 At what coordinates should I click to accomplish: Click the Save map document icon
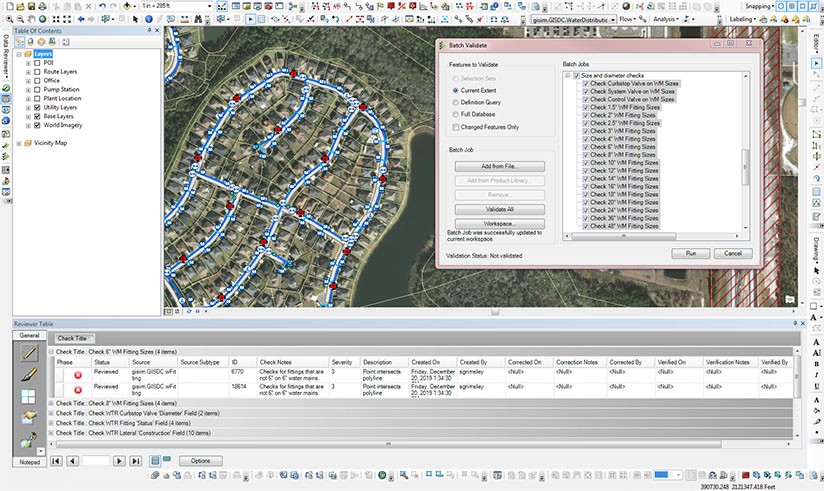[32, 6]
